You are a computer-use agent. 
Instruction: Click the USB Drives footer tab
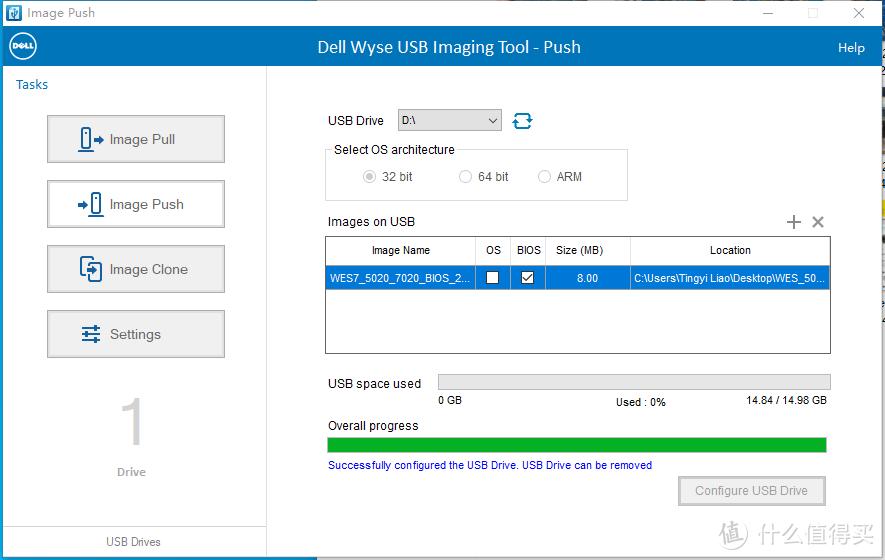(x=133, y=541)
